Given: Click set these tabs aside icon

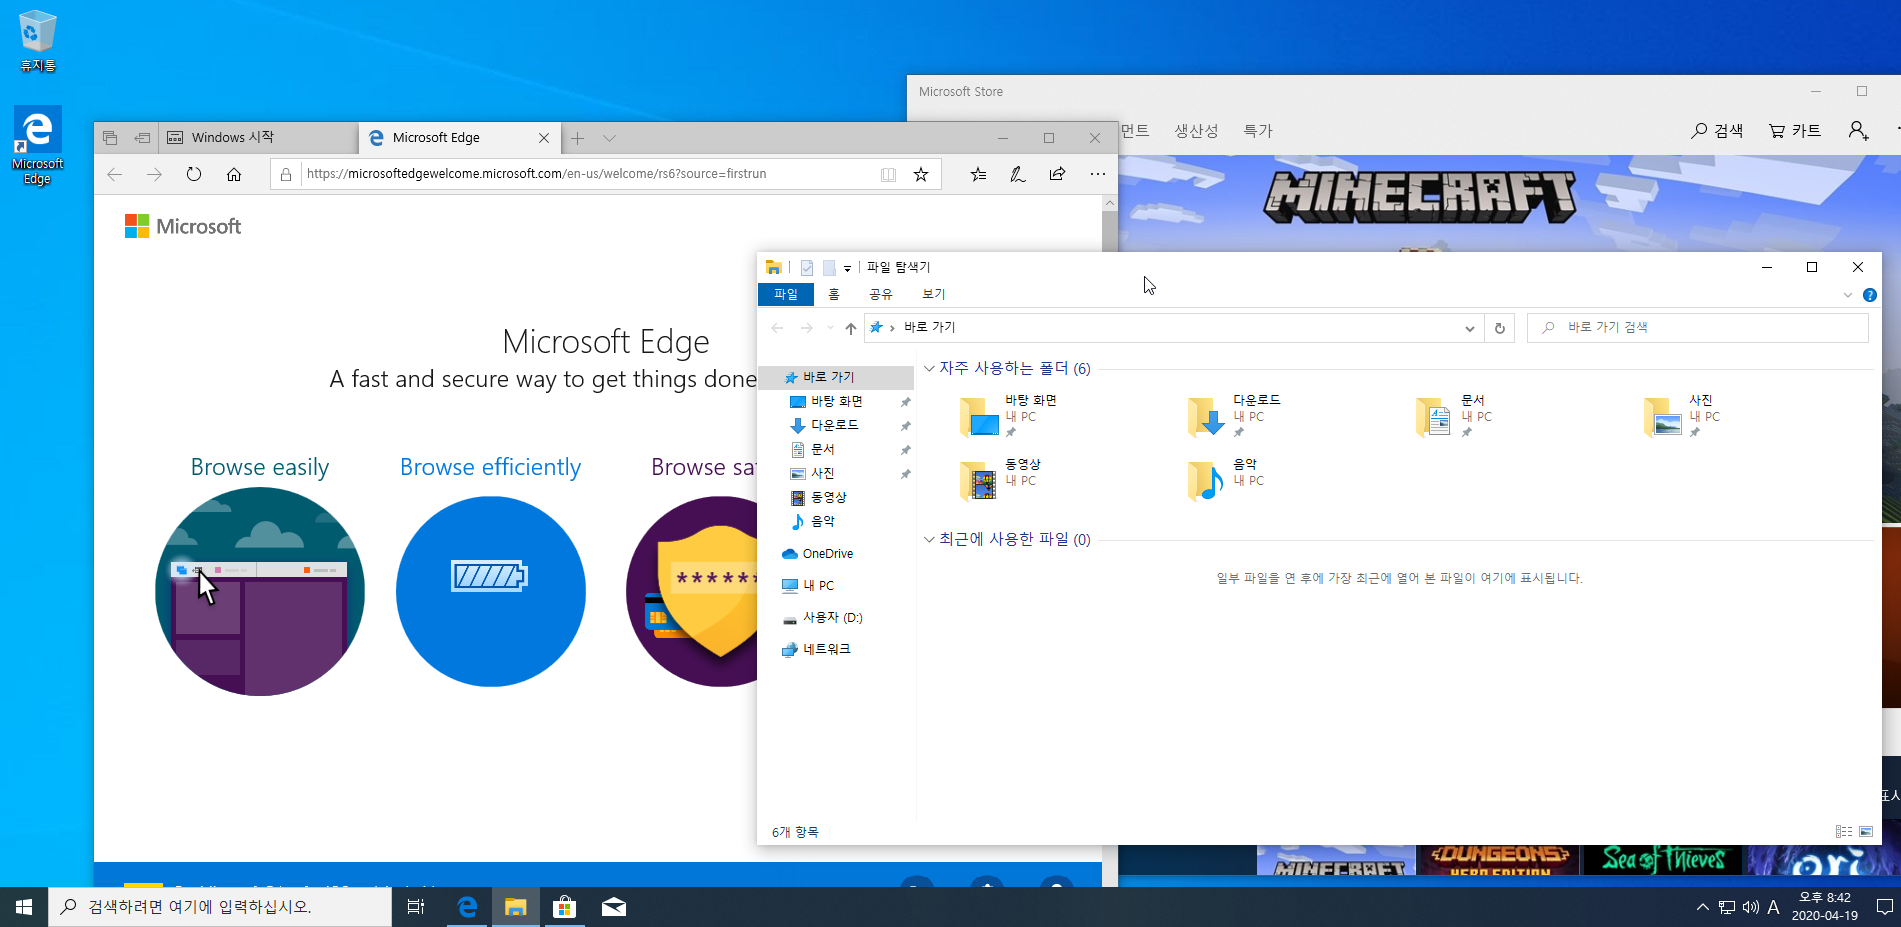Looking at the screenshot, I should (x=142, y=138).
